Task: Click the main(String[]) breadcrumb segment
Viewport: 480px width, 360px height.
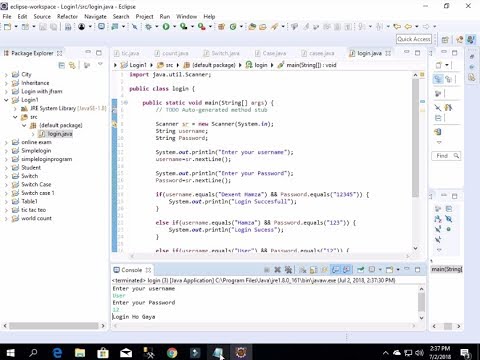Action: (x=311, y=65)
